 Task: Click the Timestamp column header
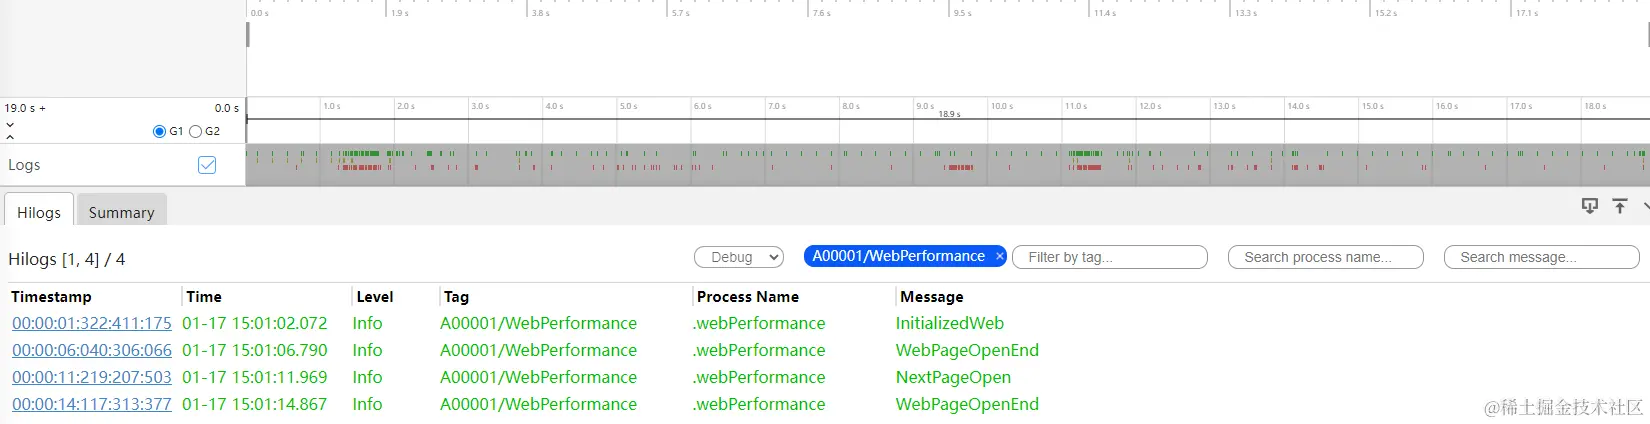[51, 297]
